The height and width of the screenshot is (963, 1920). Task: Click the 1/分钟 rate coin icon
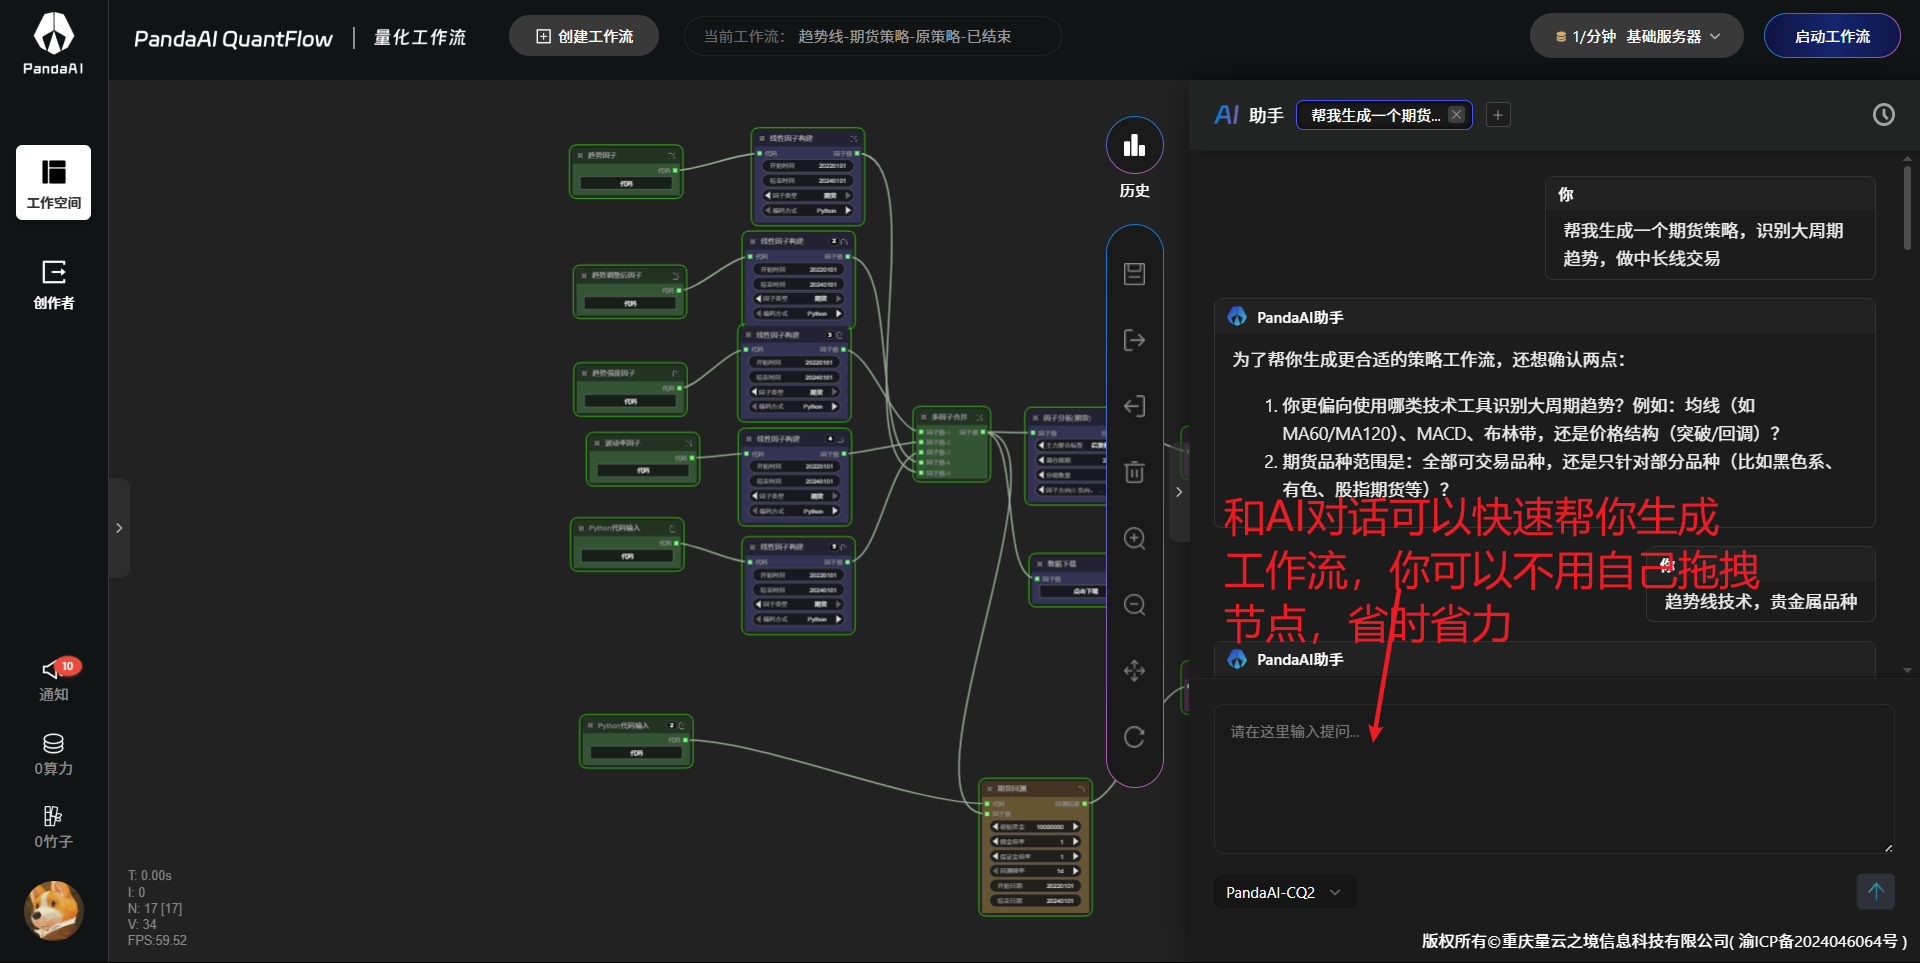[1560, 37]
